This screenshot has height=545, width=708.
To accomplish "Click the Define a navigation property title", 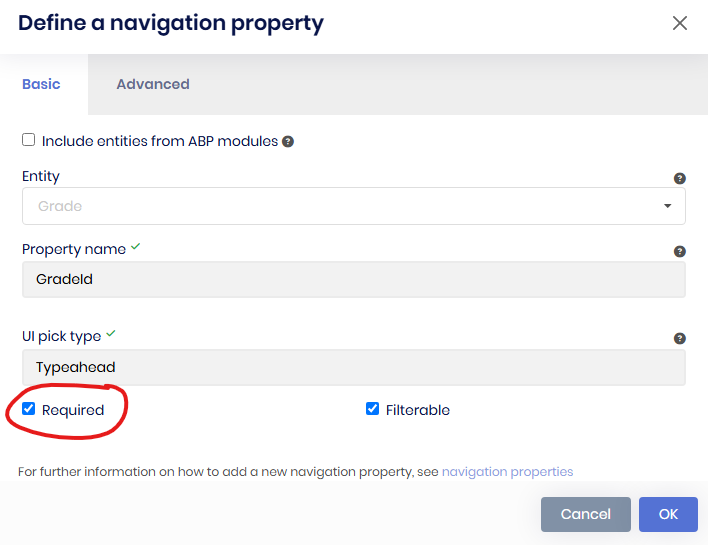I will click(x=171, y=23).
